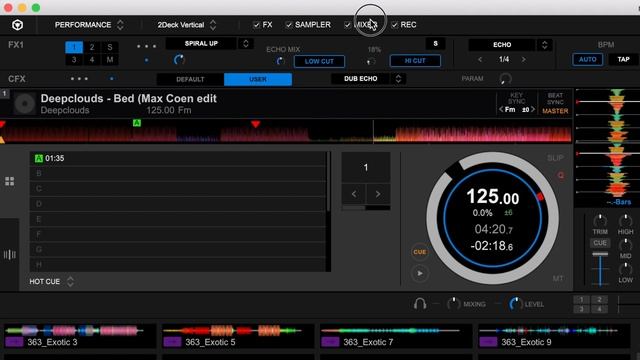
Task: Click the deck play button
Action: (420, 273)
